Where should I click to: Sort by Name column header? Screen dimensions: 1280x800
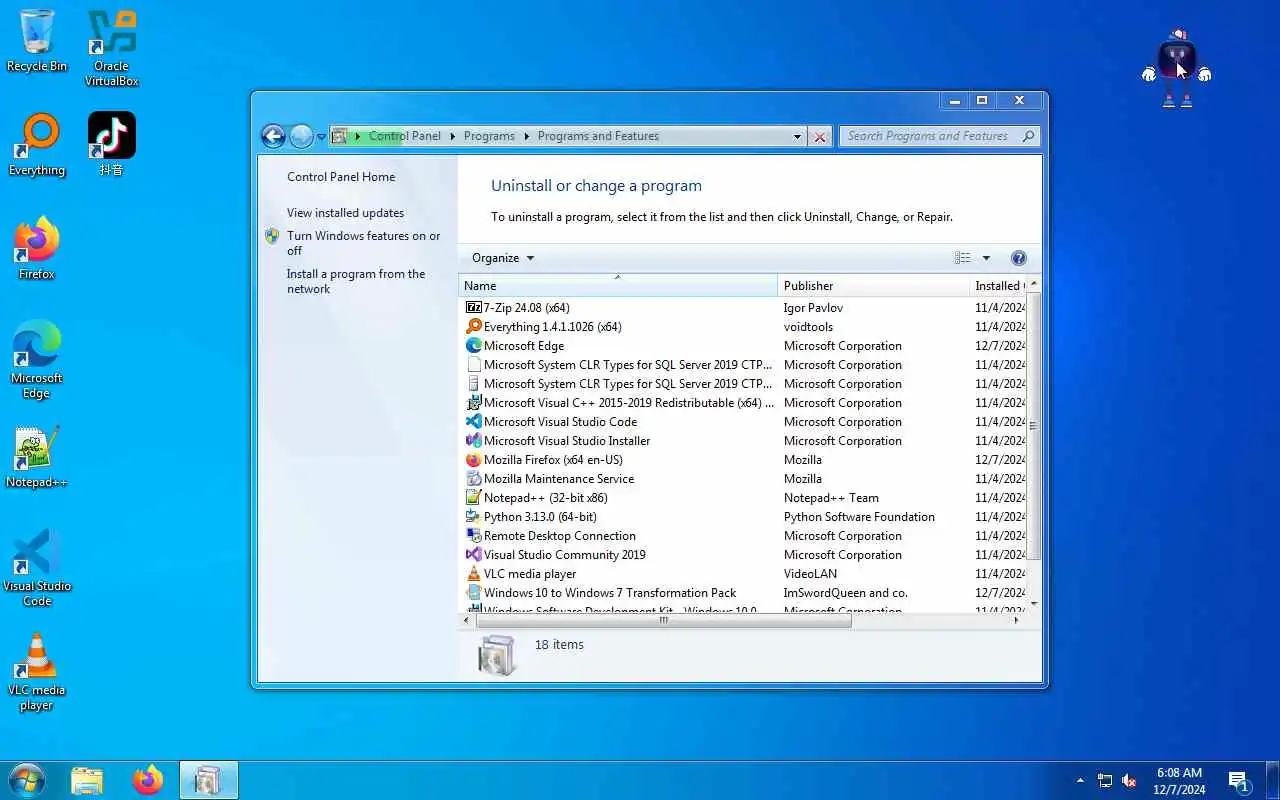(618, 286)
